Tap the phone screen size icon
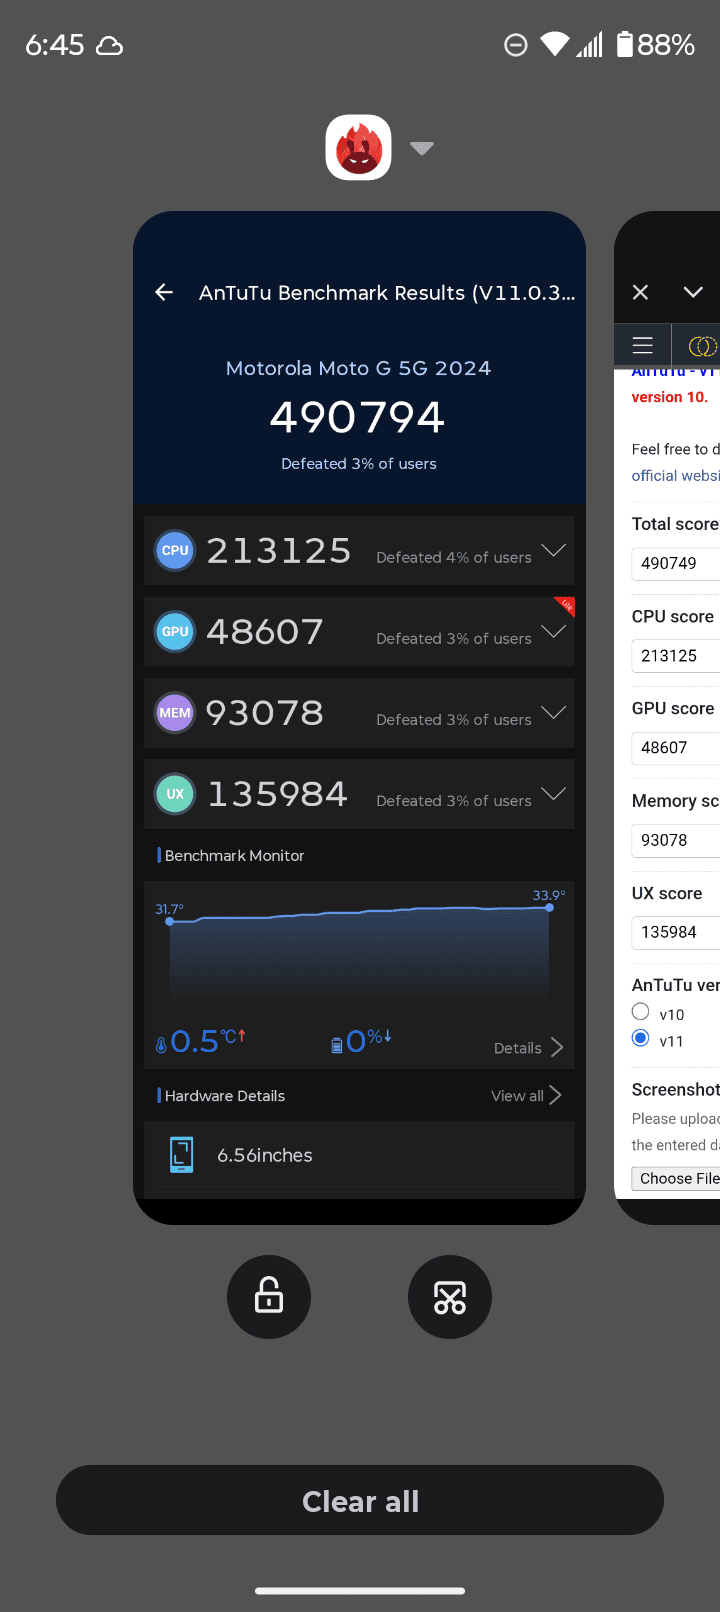This screenshot has width=720, height=1612. coord(181,1155)
